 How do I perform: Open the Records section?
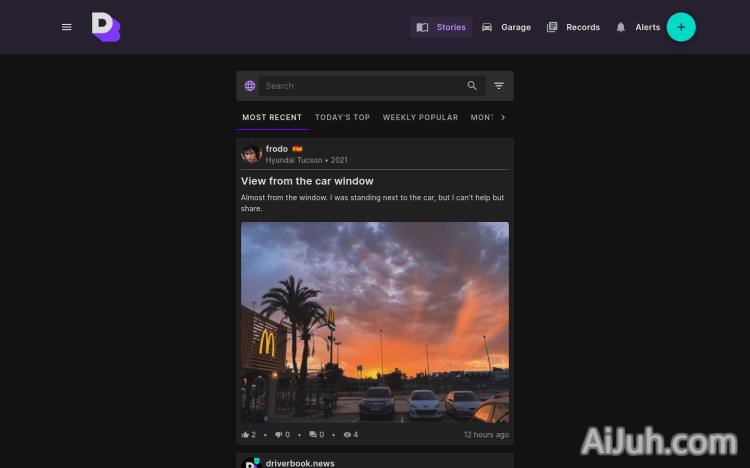[x=573, y=27]
